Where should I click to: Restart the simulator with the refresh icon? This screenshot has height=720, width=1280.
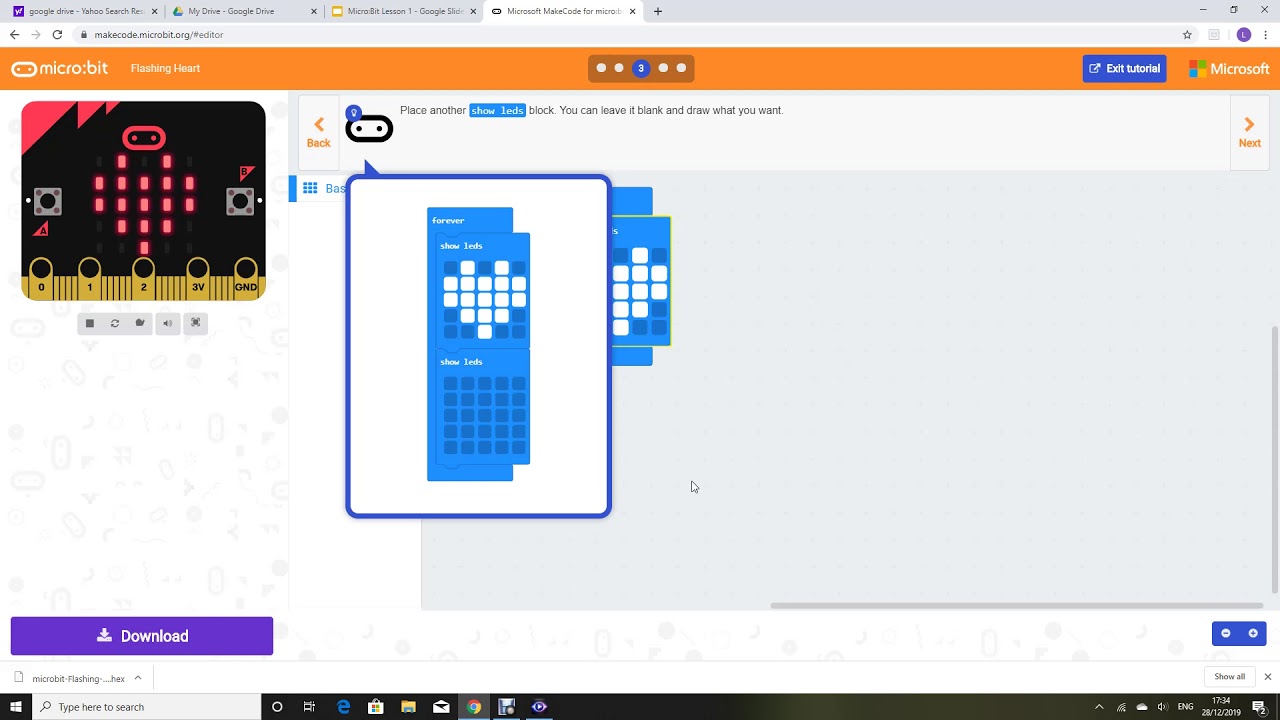coord(115,323)
